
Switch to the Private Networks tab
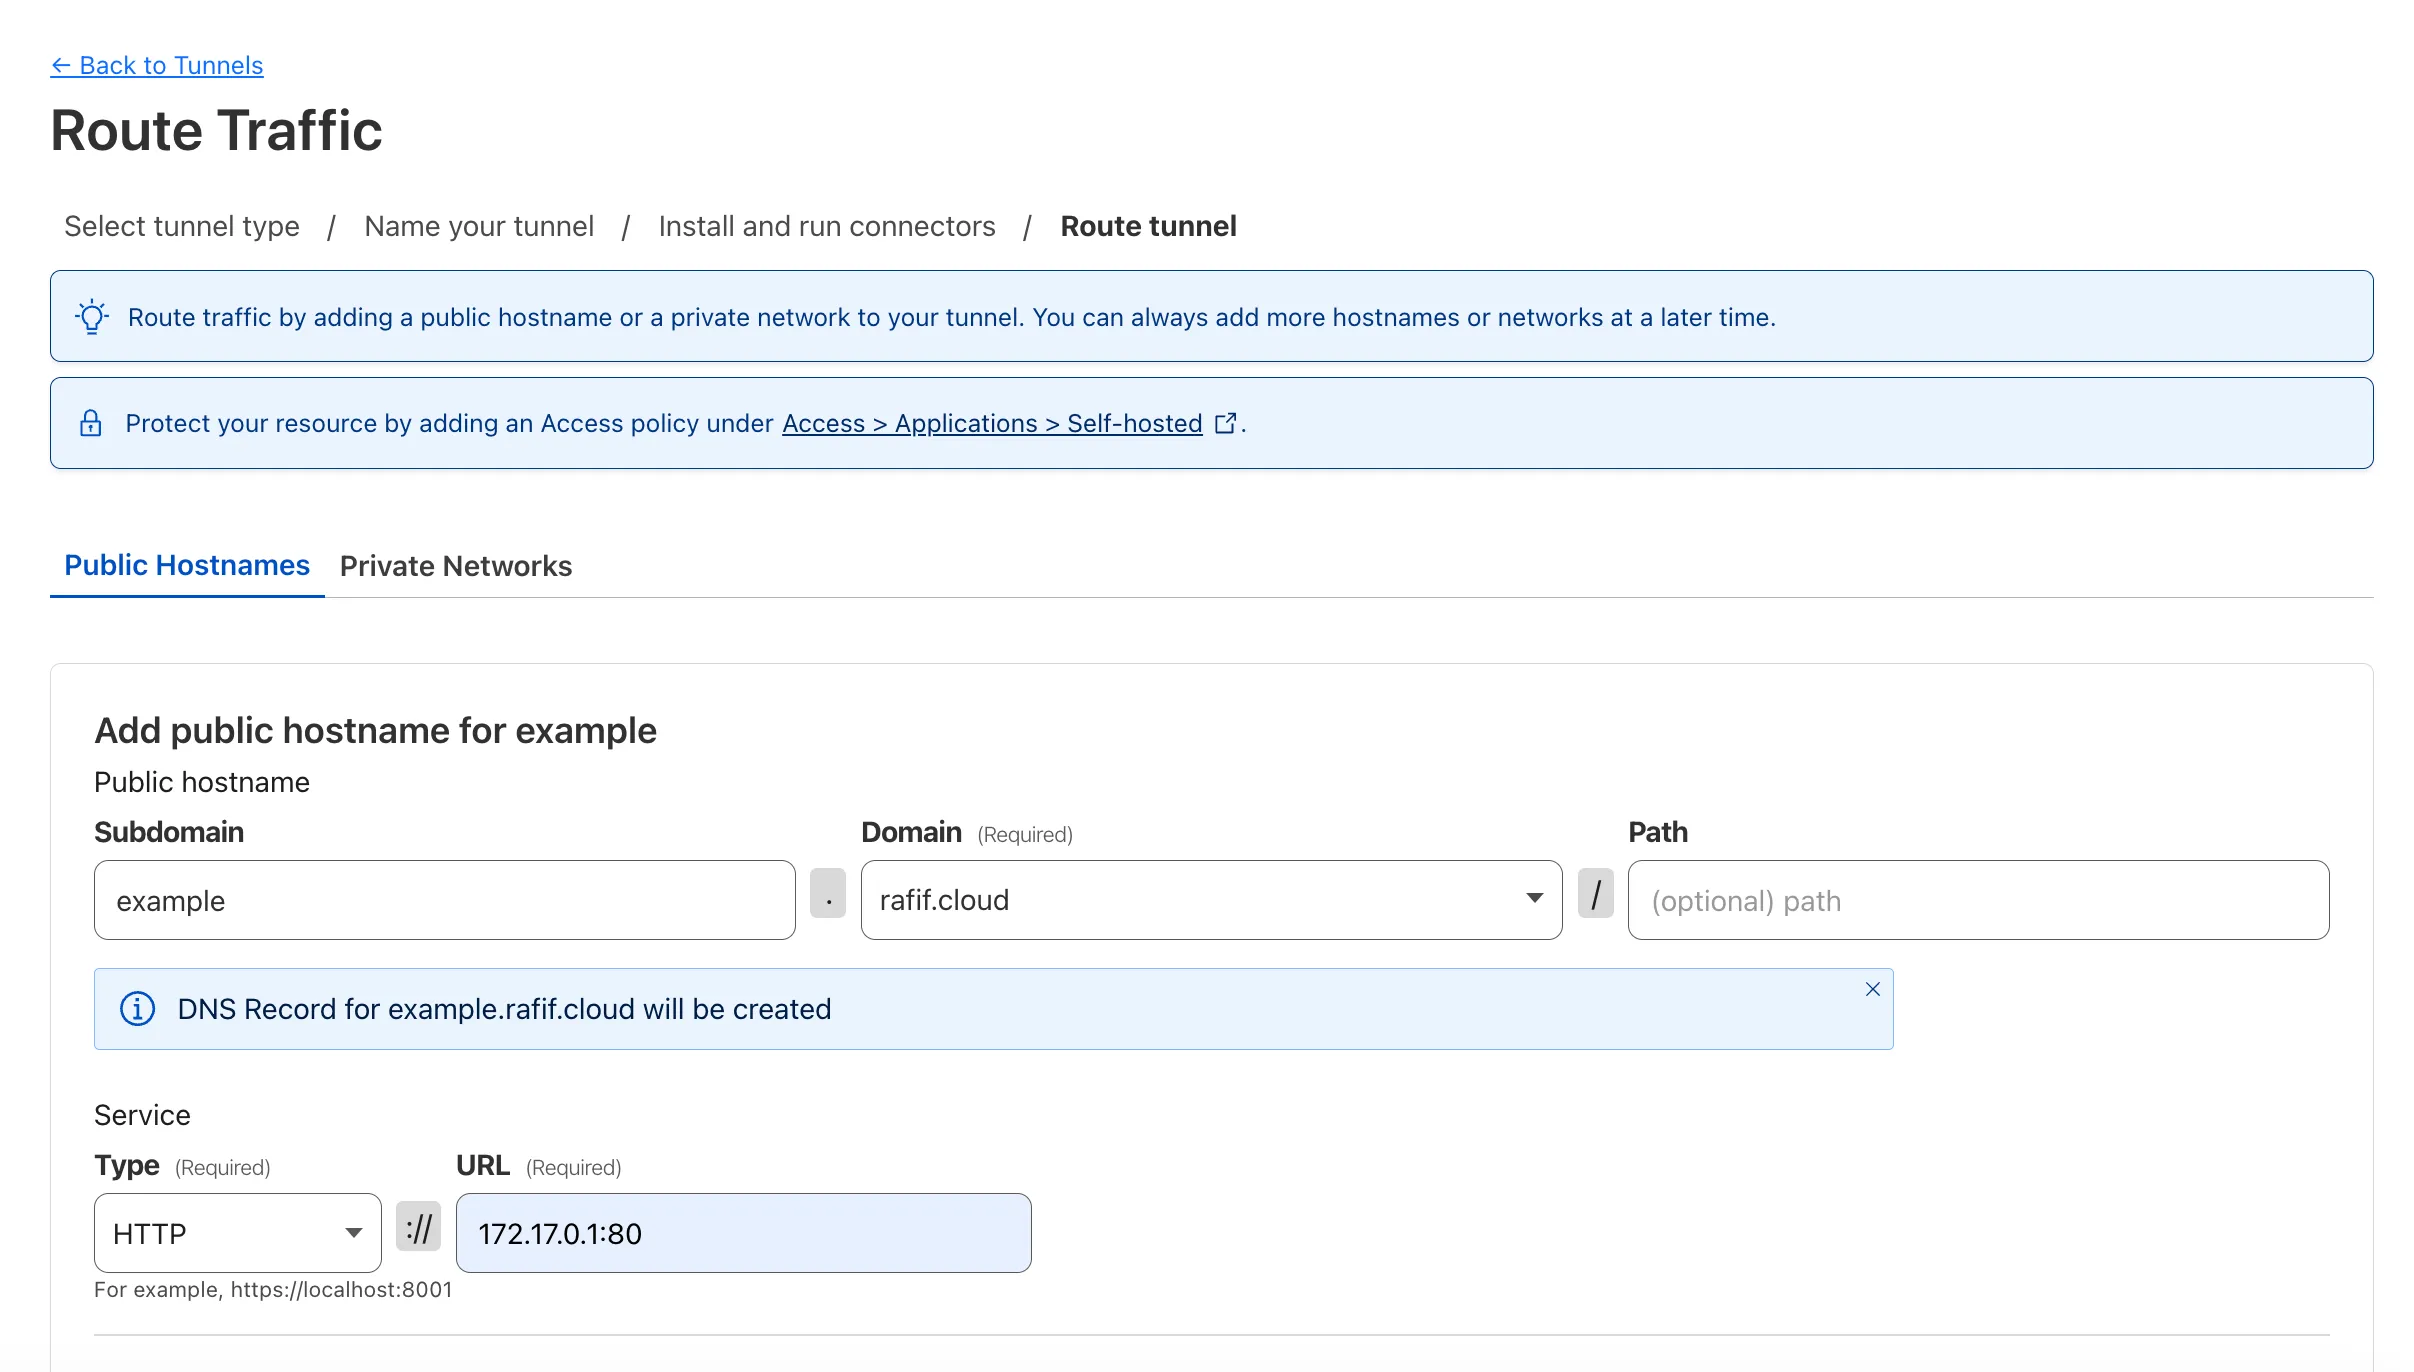click(455, 566)
